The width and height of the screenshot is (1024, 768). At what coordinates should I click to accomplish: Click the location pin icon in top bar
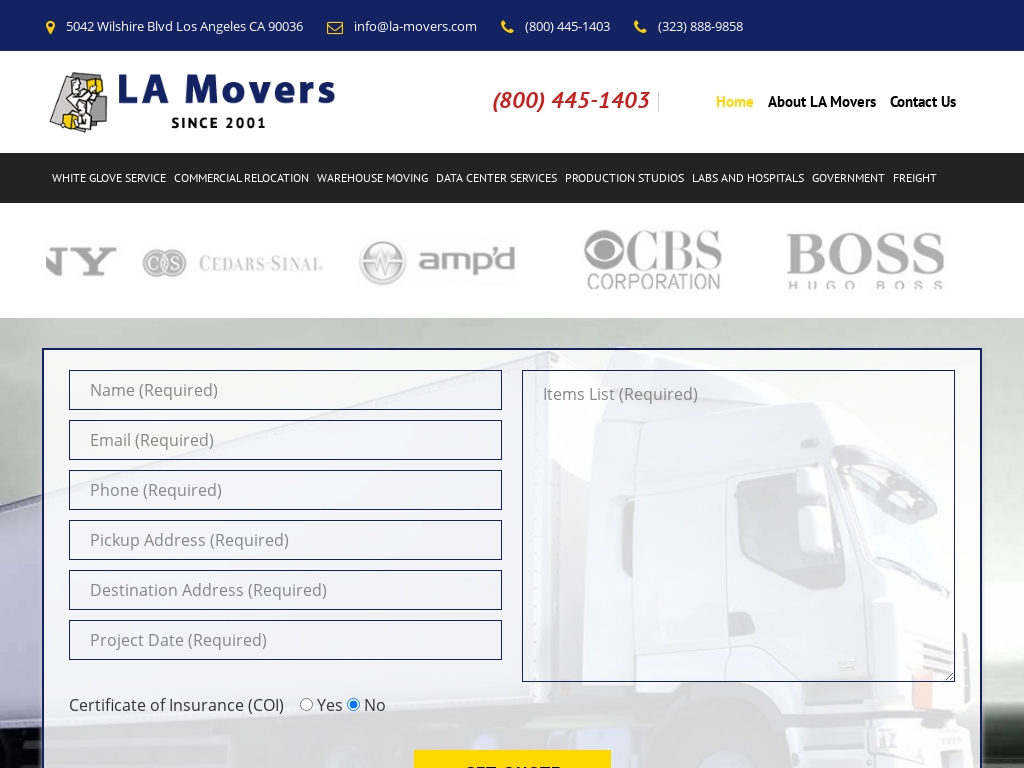[51, 27]
